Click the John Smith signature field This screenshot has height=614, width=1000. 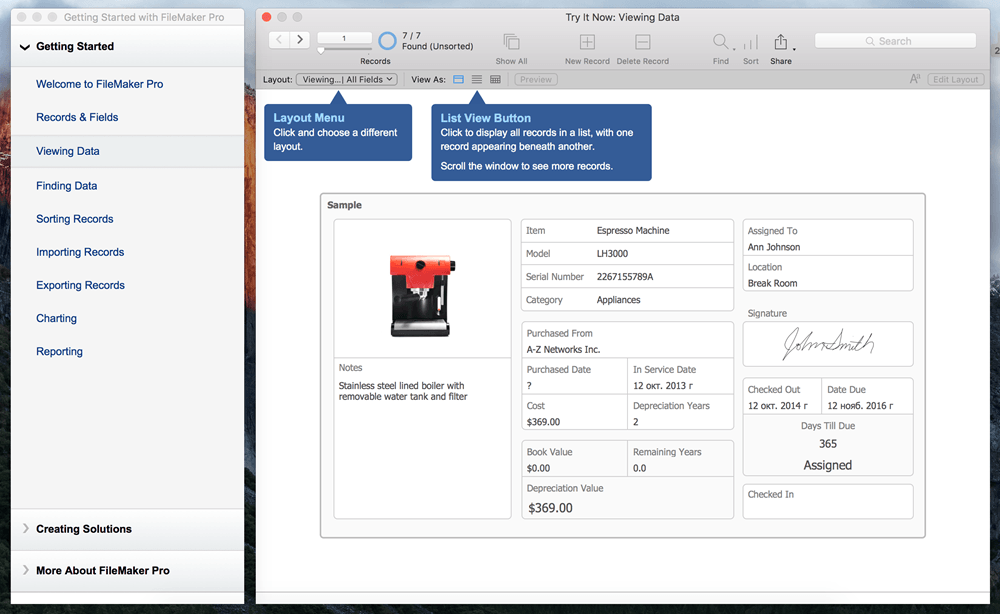click(x=828, y=344)
